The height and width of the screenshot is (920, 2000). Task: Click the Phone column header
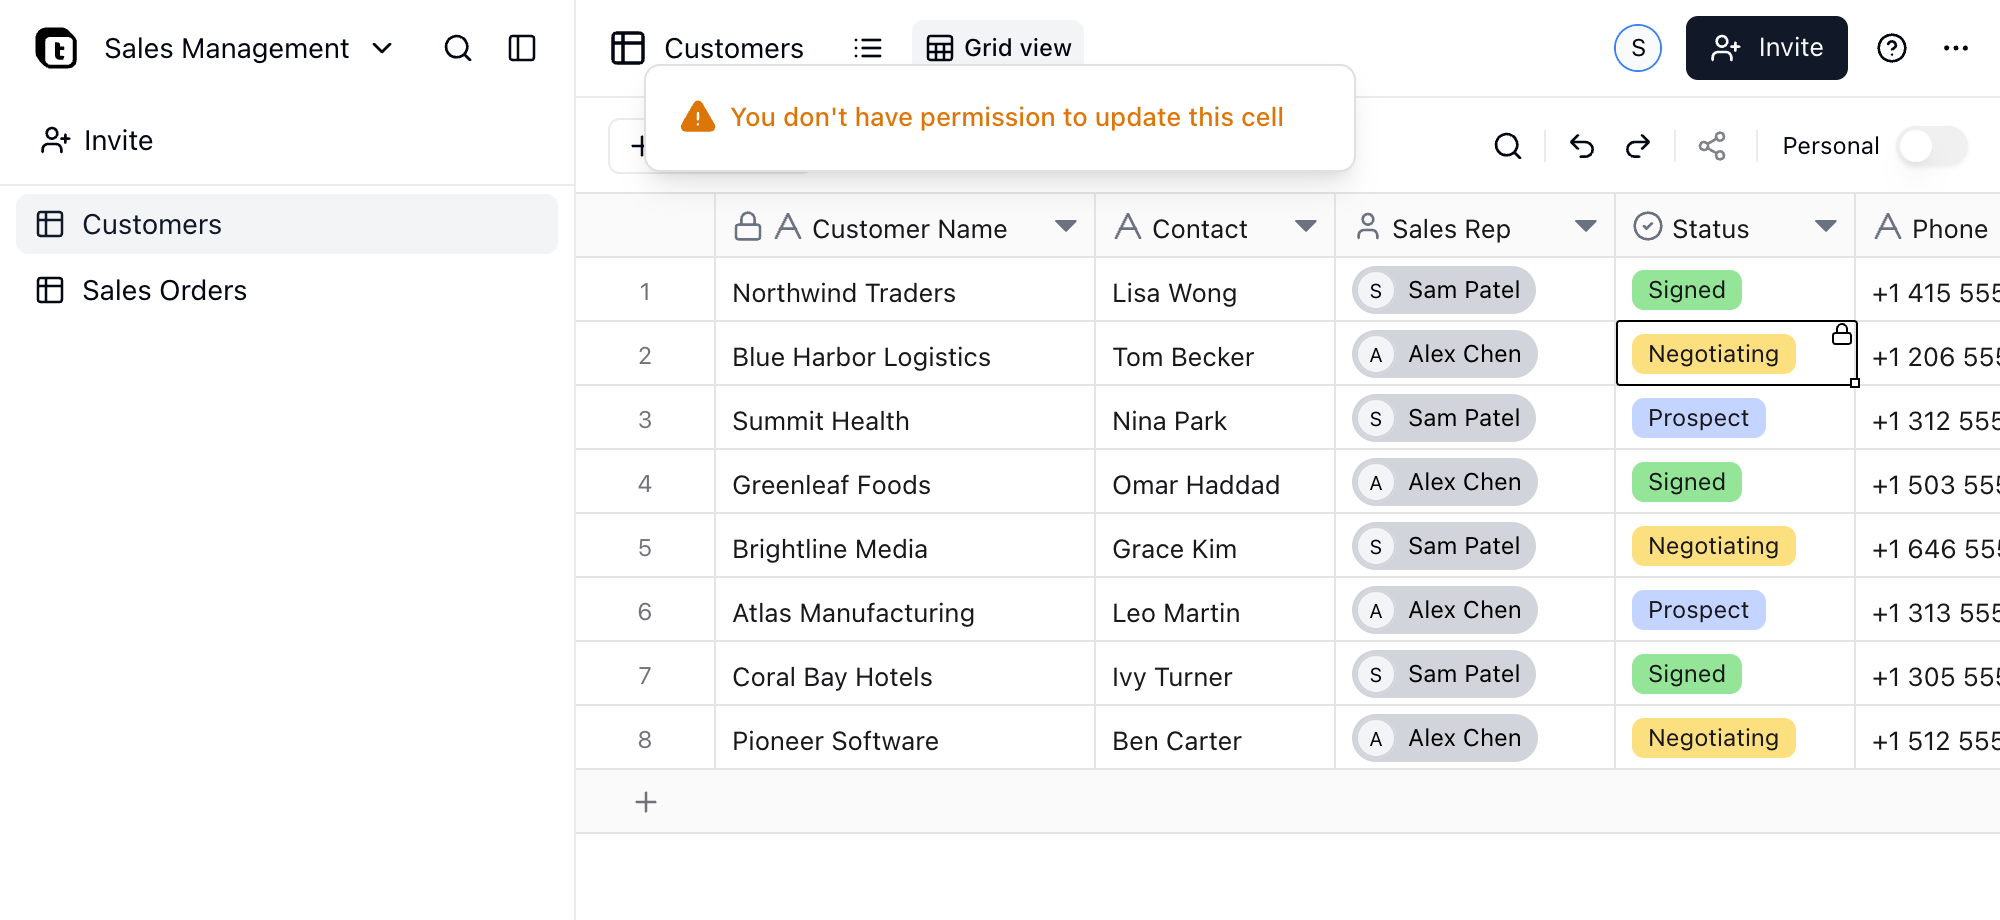(x=1928, y=227)
